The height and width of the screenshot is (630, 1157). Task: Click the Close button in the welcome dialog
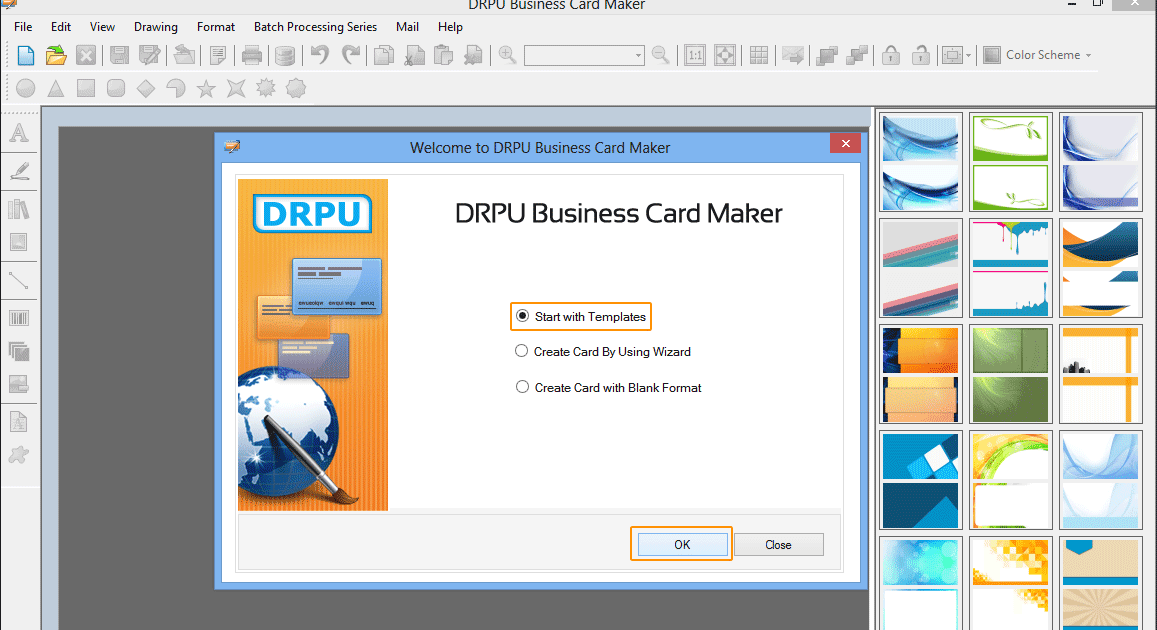pyautogui.click(x=778, y=544)
